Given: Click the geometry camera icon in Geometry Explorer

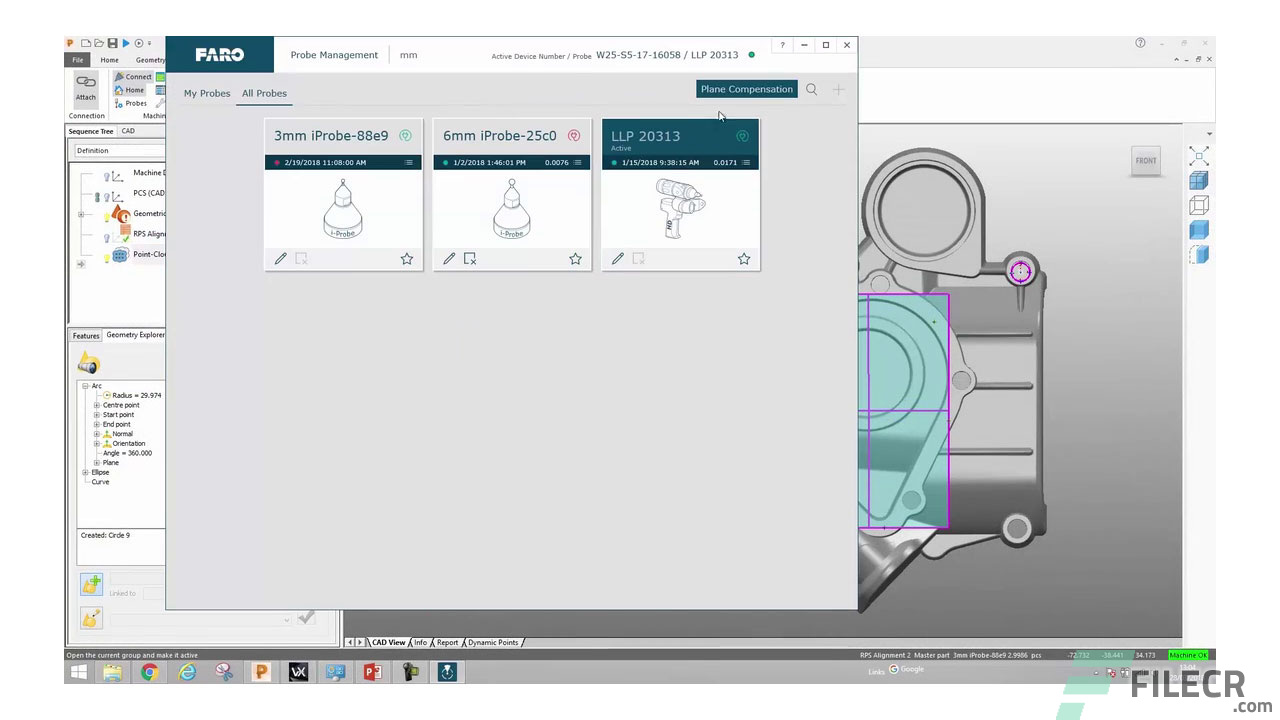Looking at the screenshot, I should pos(89,364).
